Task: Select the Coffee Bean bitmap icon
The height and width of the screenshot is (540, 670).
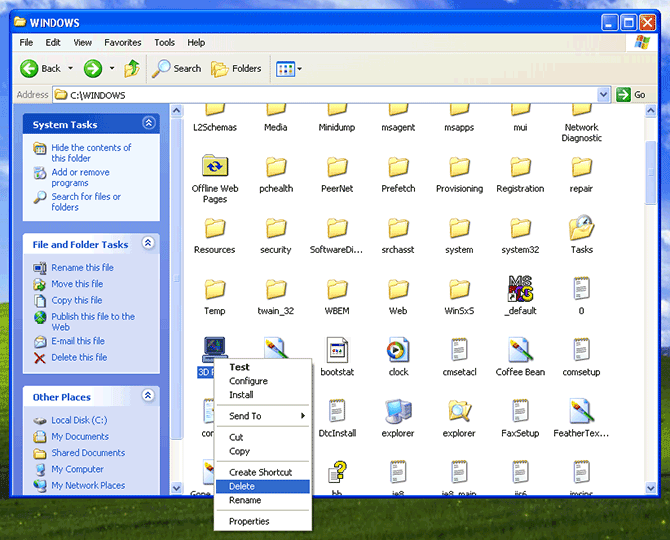Action: point(520,350)
